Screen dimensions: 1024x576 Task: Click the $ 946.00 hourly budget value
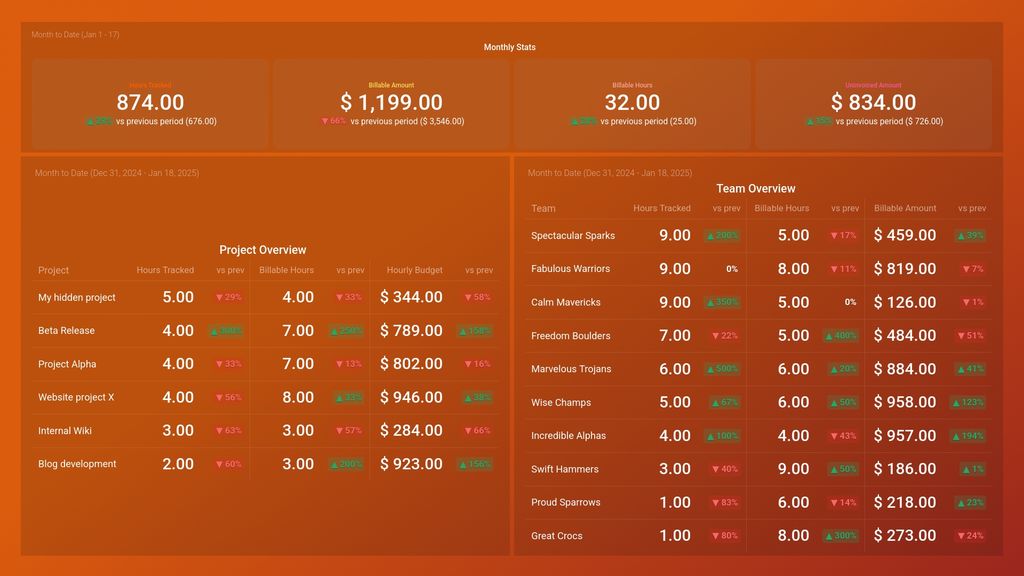[411, 397]
